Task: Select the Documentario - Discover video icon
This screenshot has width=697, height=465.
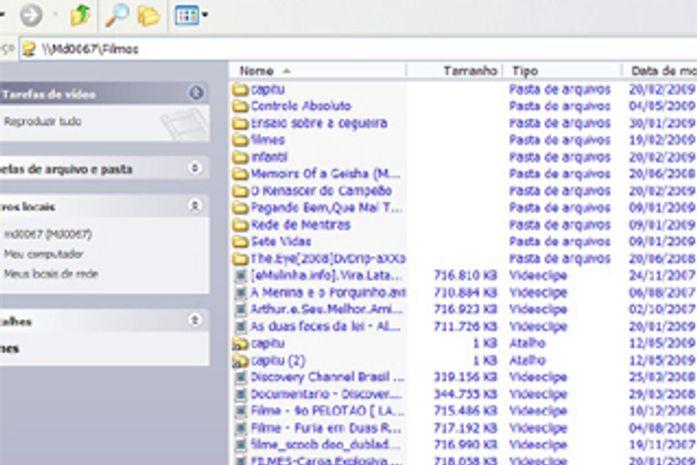Action: click(240, 394)
